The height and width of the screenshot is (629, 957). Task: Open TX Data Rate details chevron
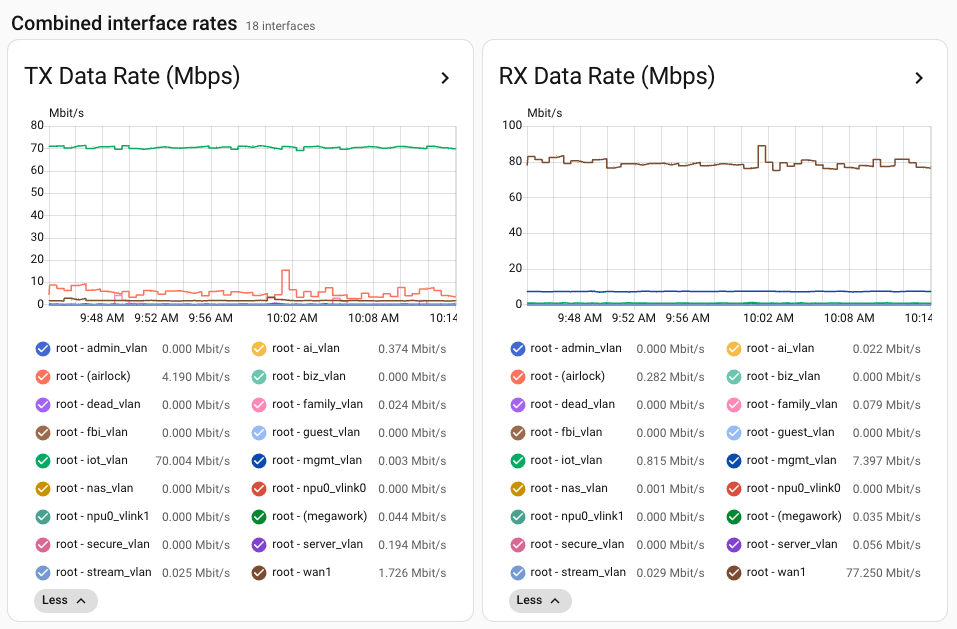445,78
